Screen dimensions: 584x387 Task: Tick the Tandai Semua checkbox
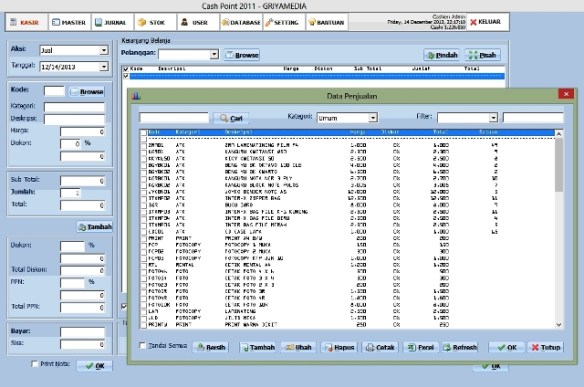(x=142, y=346)
